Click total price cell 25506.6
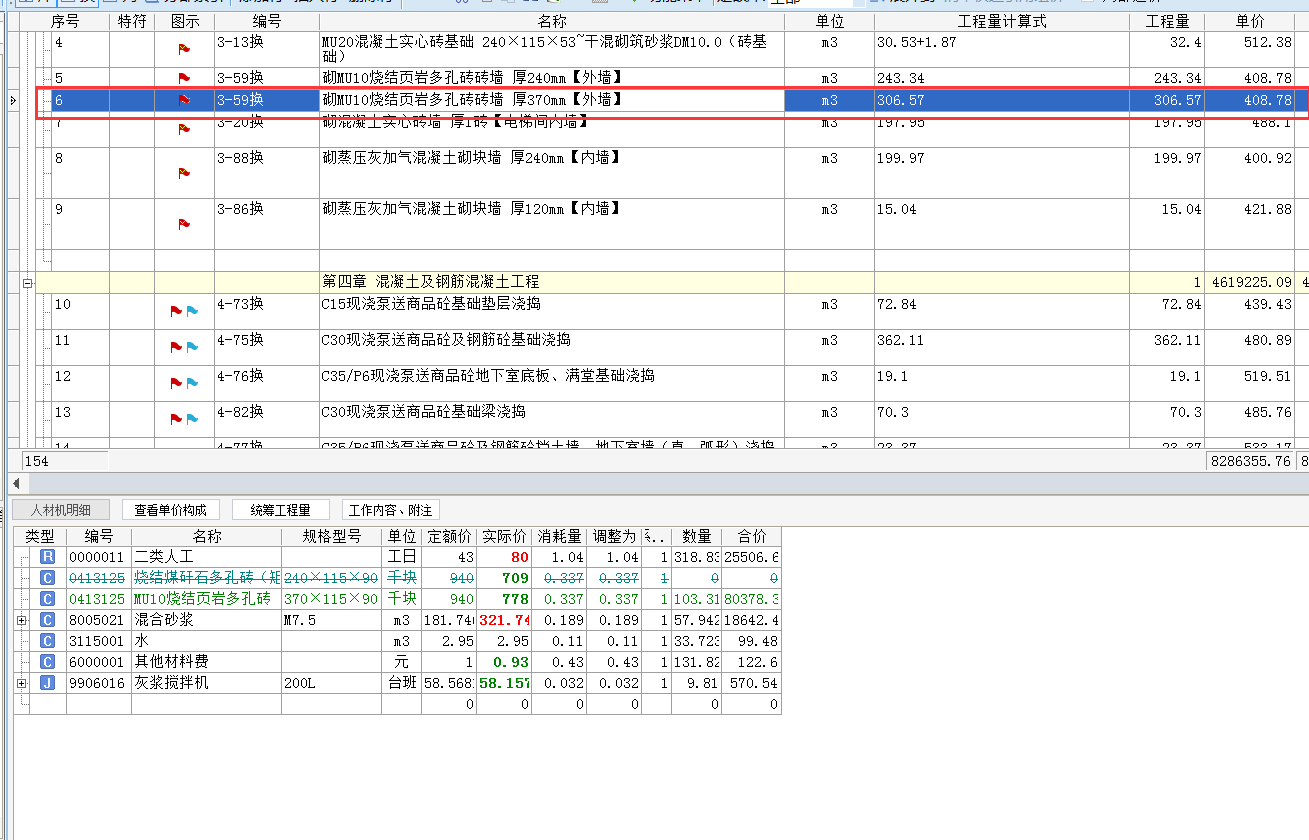This screenshot has width=1309, height=840. pos(751,557)
